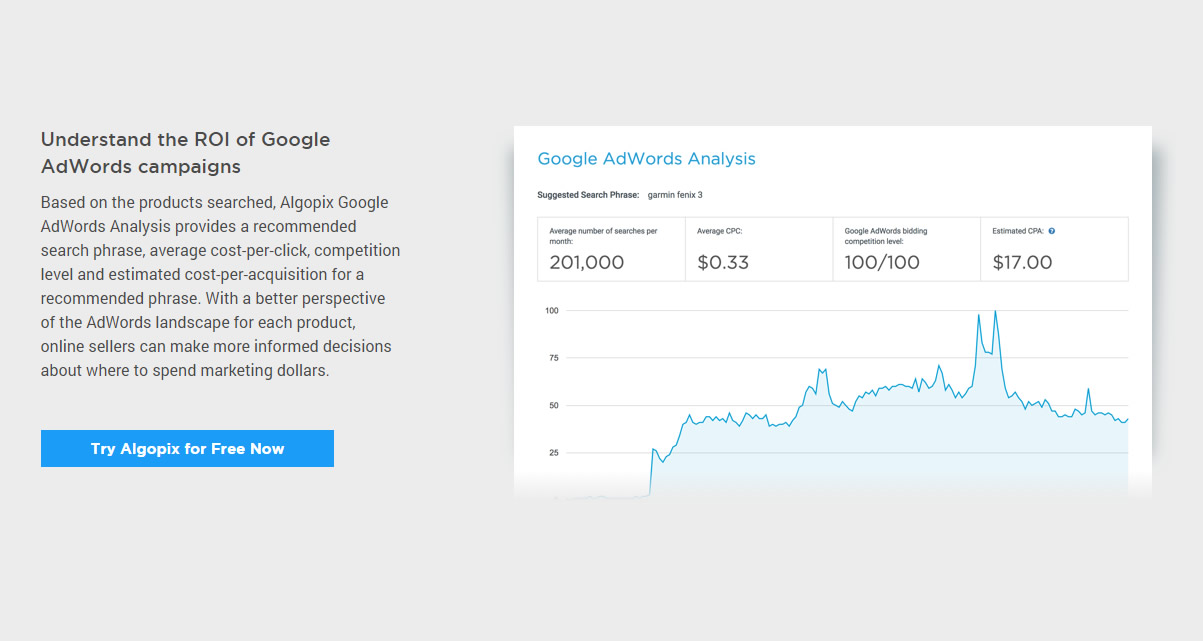The width and height of the screenshot is (1203, 641).
Task: Click the $17.00 estimated CPA value
Action: tap(1022, 262)
